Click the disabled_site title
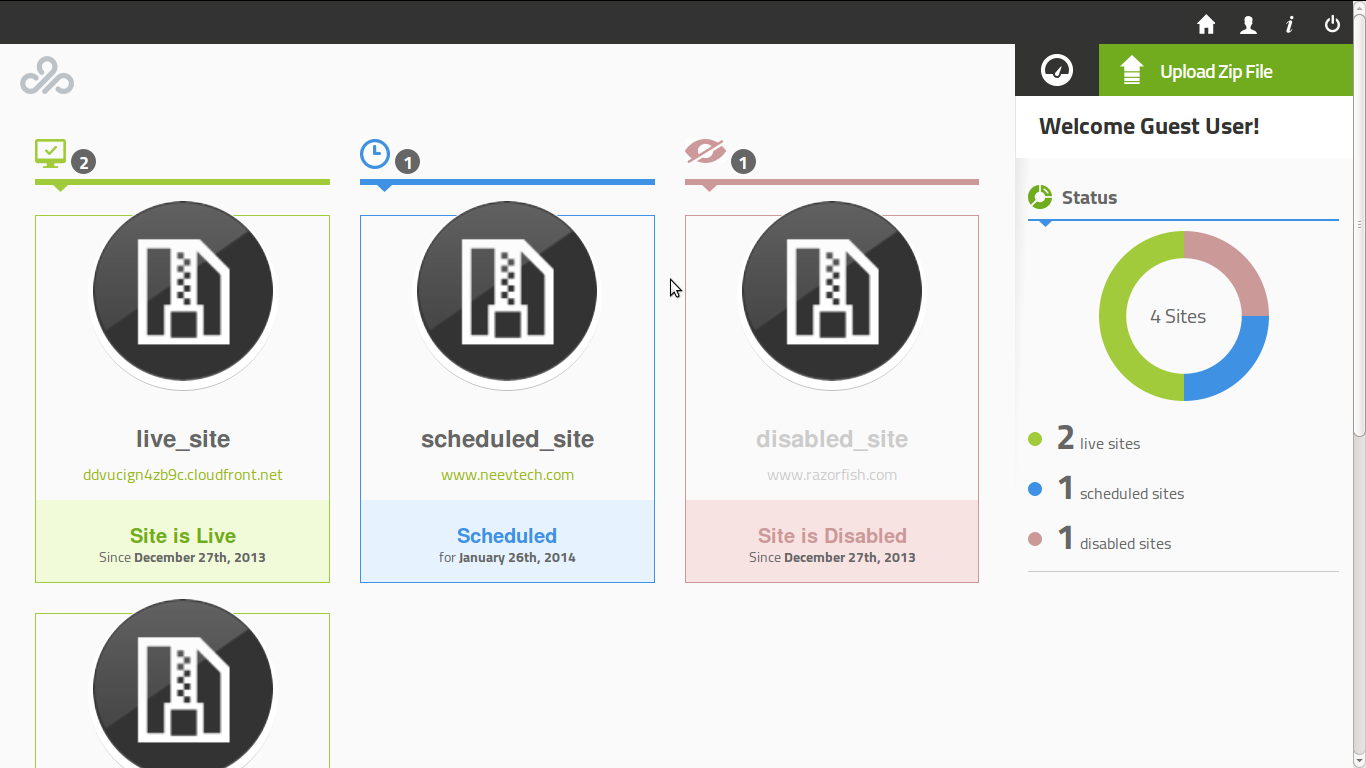The width and height of the screenshot is (1366, 768). (832, 439)
